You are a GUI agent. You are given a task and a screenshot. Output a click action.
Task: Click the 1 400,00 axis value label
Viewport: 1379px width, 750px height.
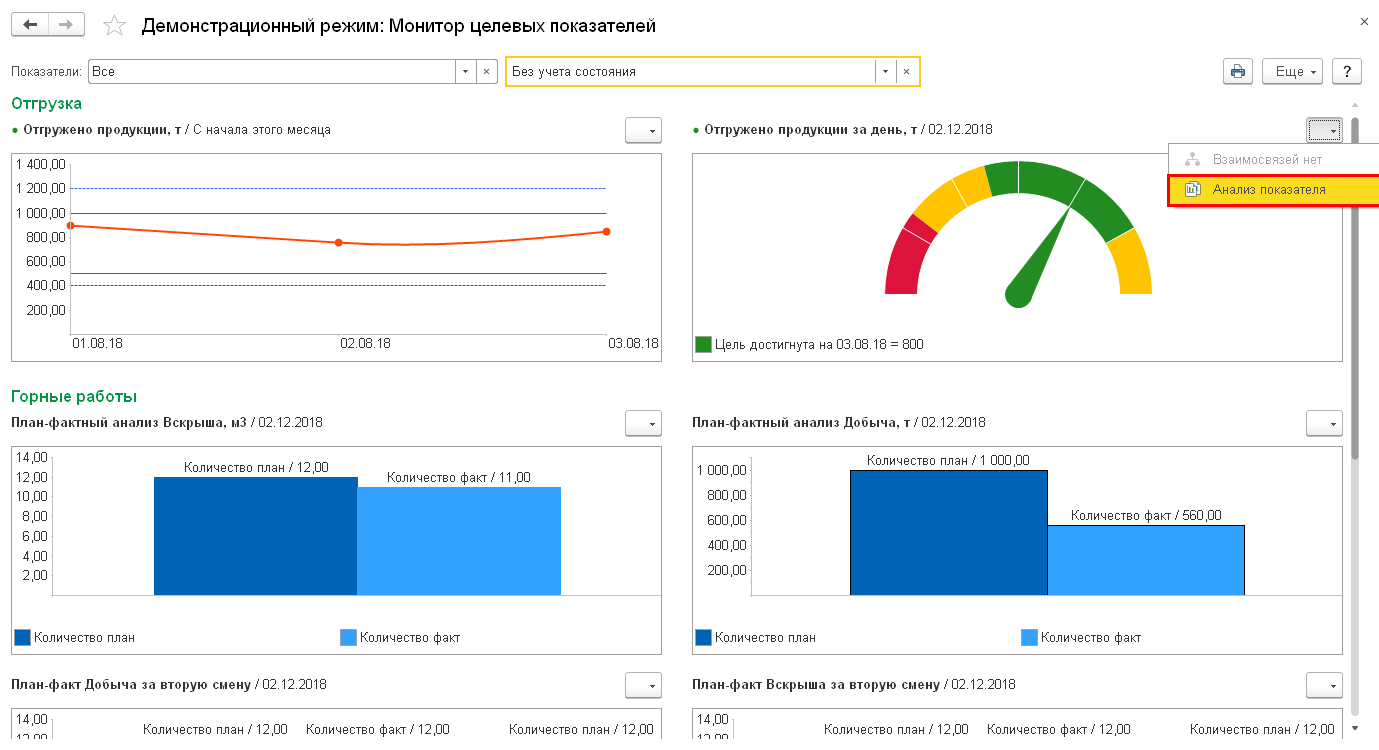41,165
